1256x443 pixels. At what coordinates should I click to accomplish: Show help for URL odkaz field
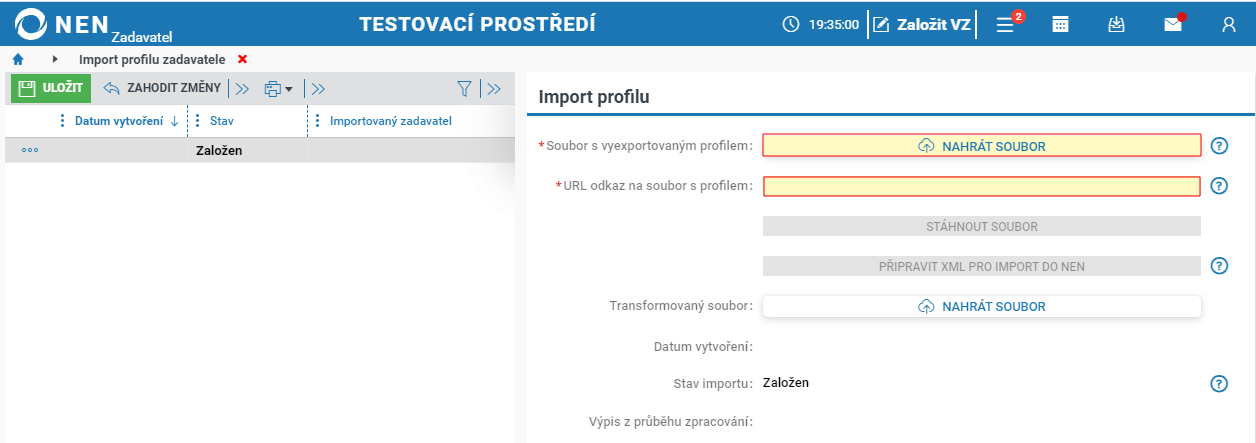click(1218, 186)
